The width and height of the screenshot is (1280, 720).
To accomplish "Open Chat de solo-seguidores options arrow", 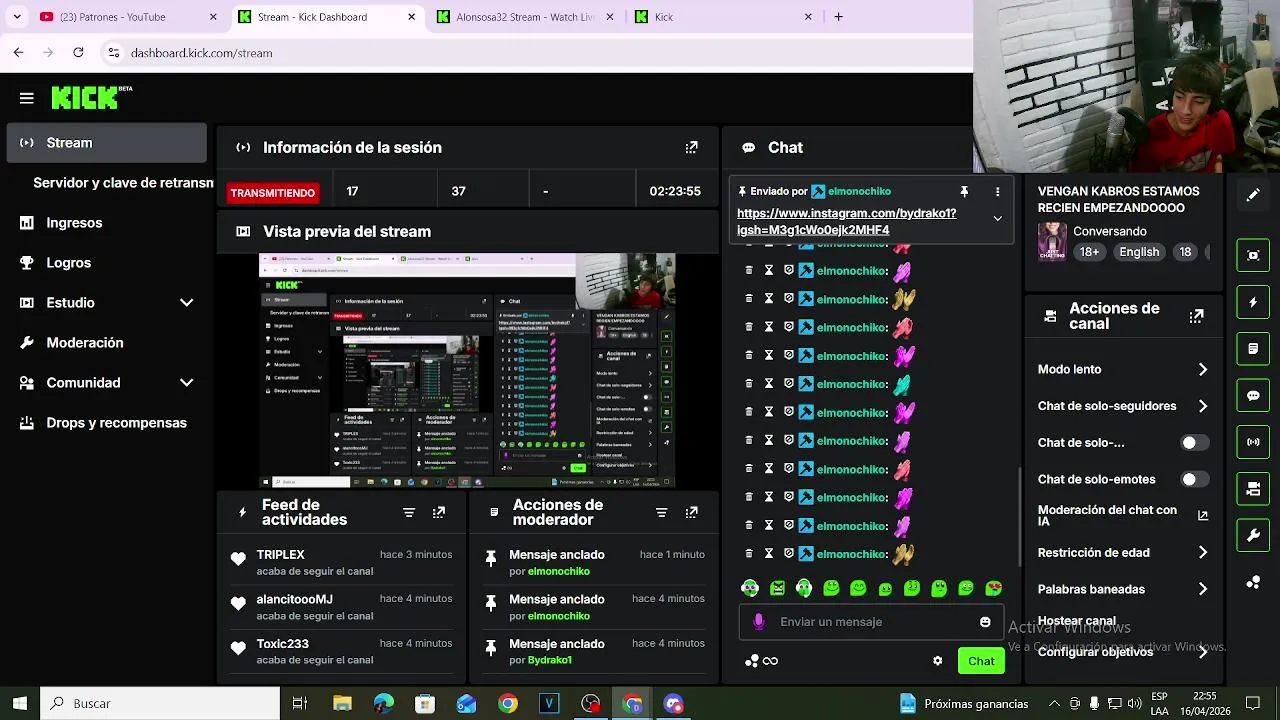I will [x=1202, y=406].
